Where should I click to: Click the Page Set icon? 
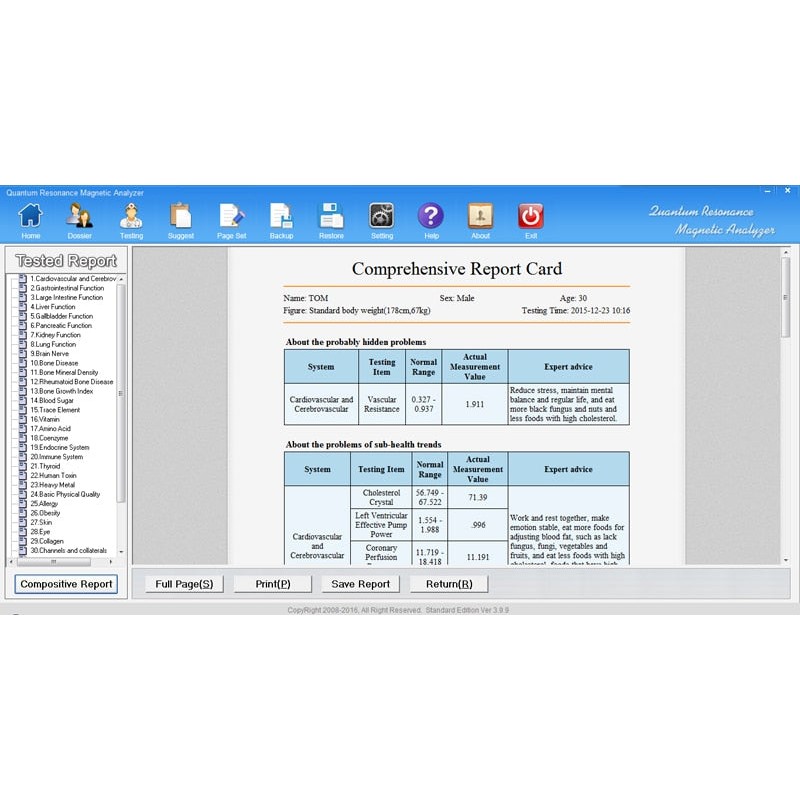click(x=232, y=216)
